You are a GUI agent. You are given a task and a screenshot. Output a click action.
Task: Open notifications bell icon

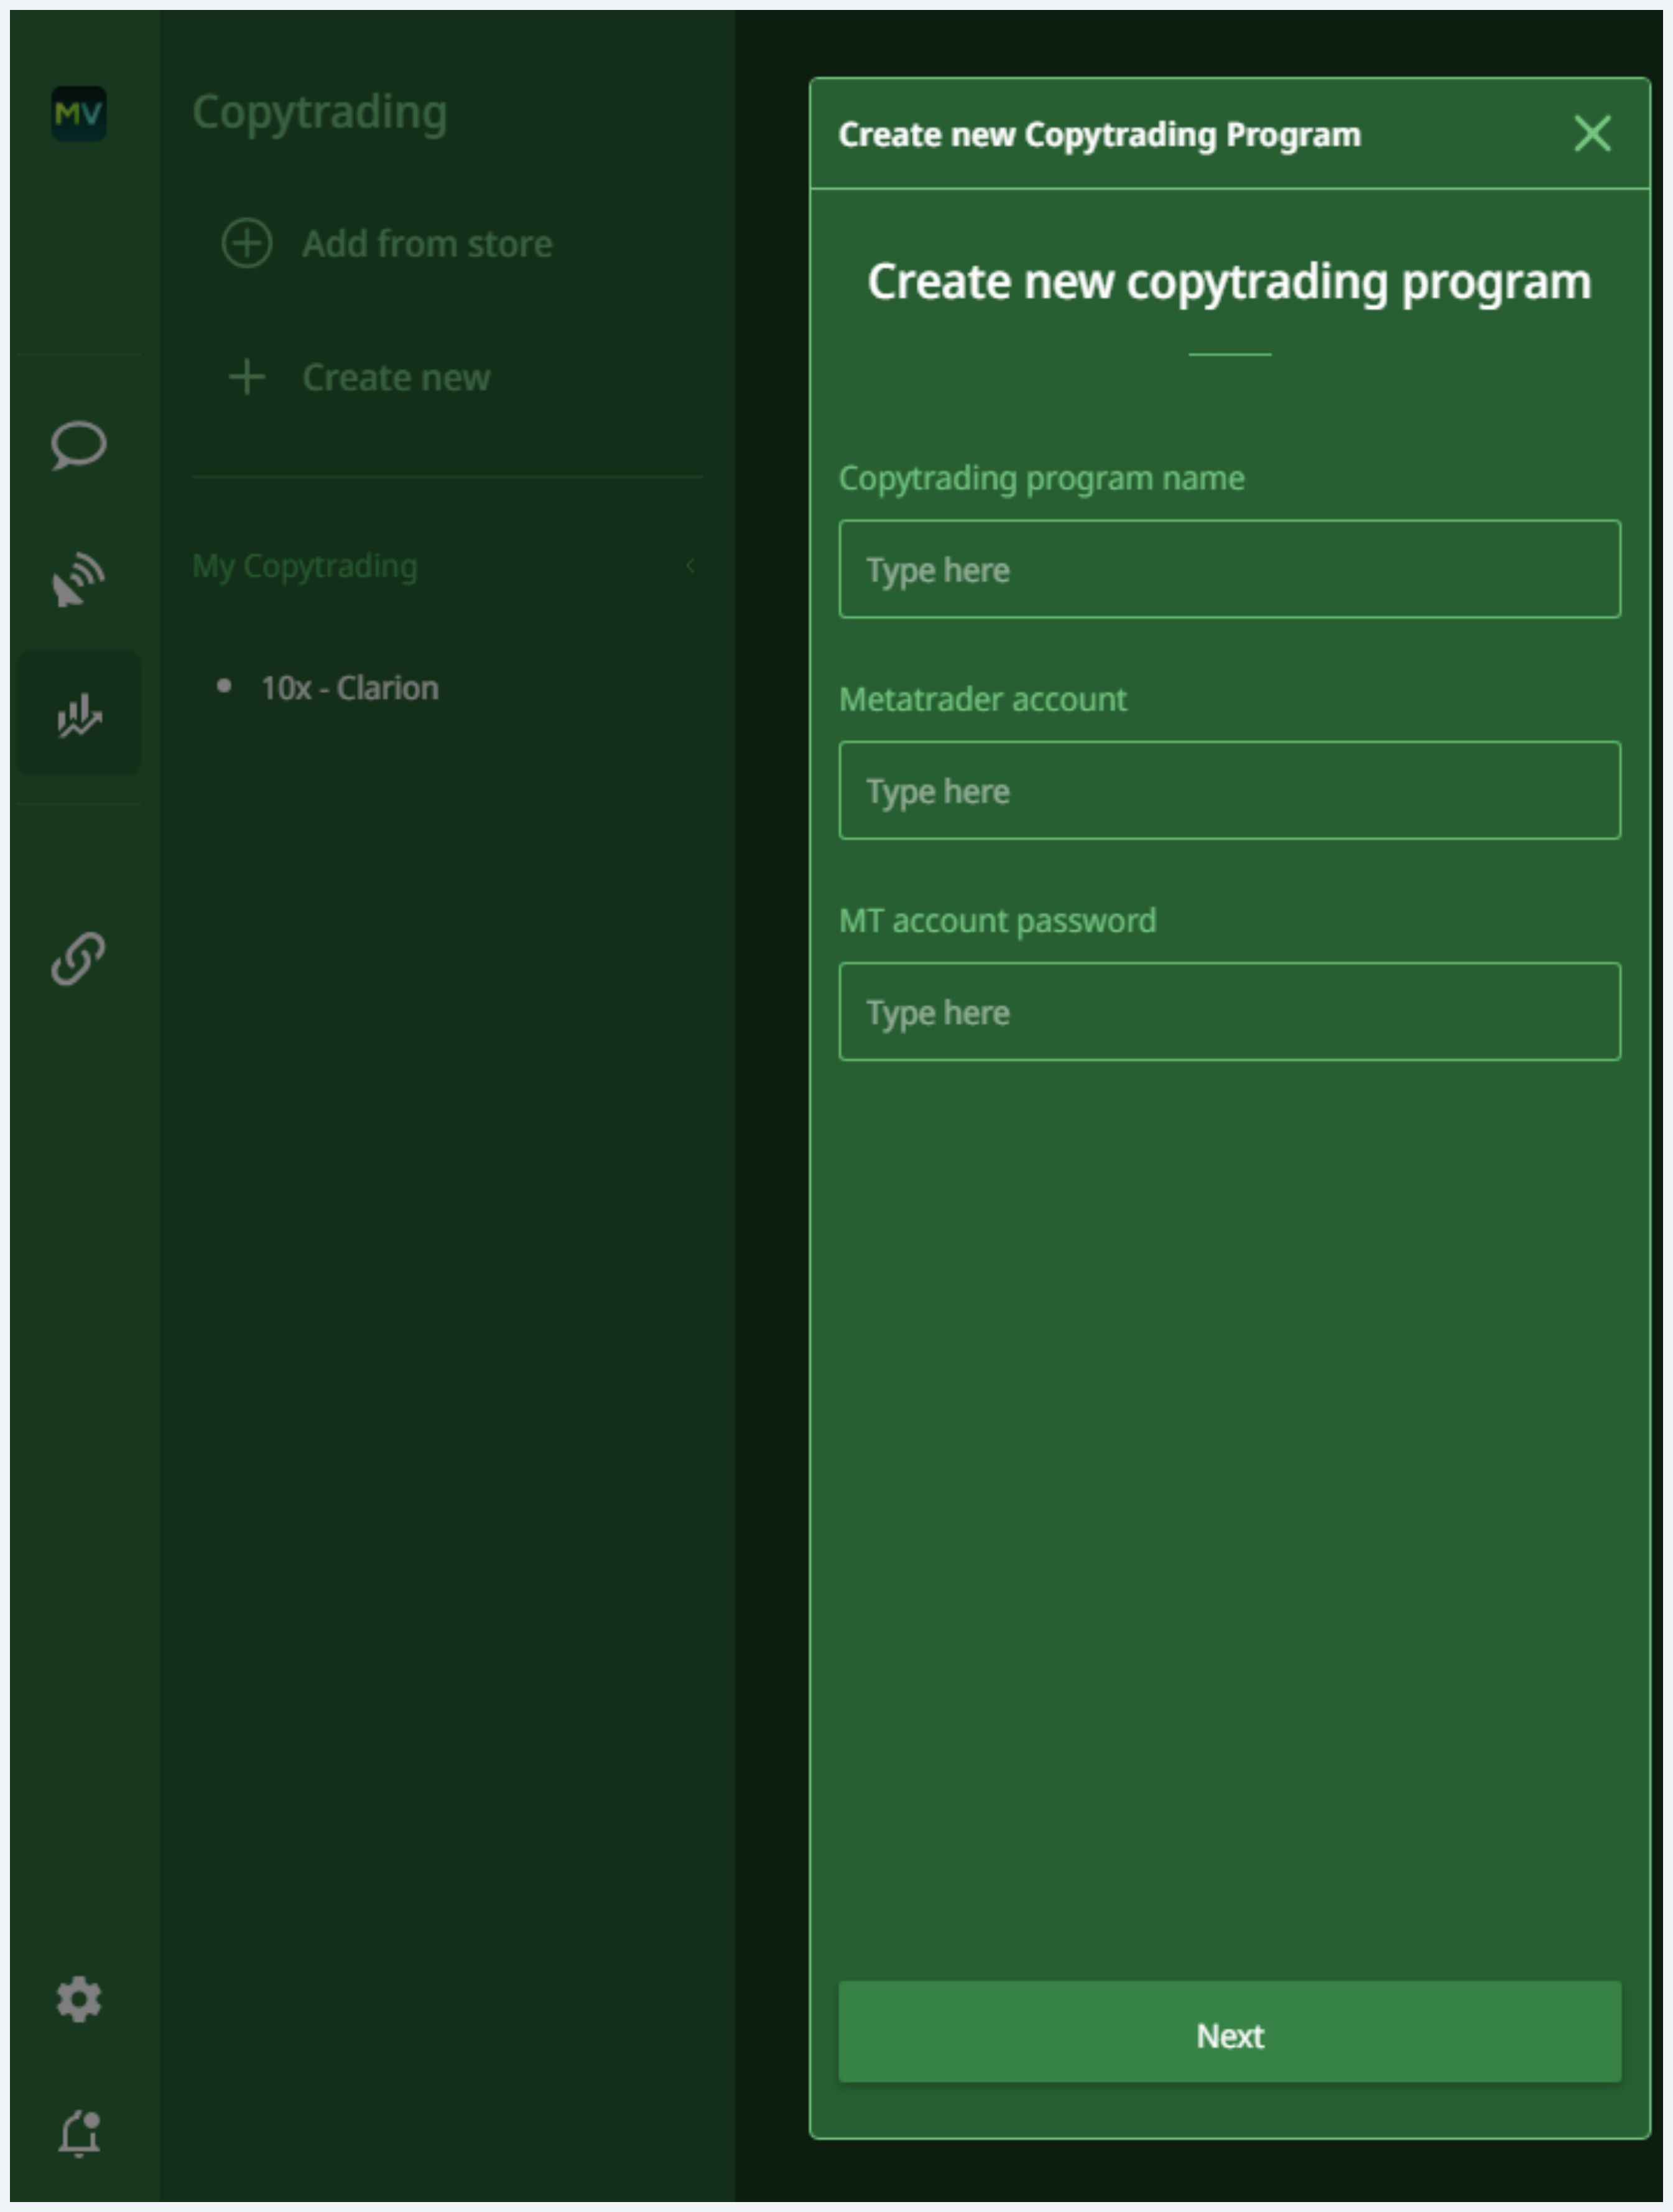(x=79, y=2133)
